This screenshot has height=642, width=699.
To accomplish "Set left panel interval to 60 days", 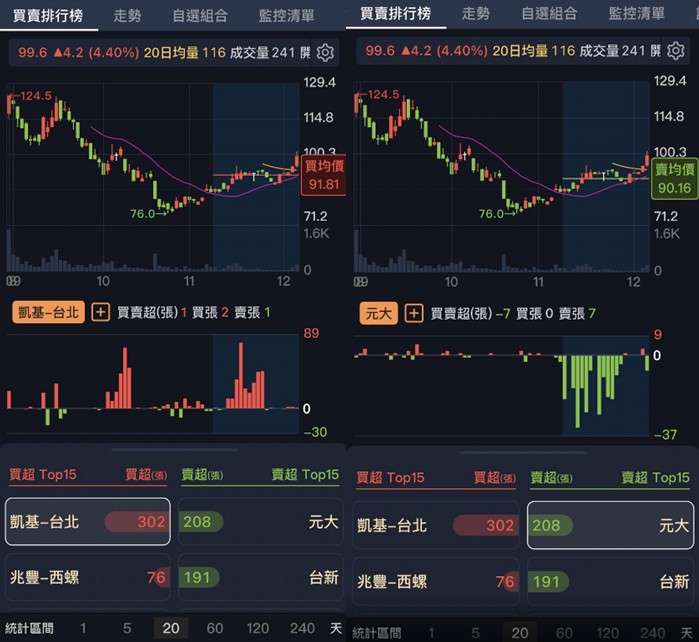I will click(x=214, y=628).
